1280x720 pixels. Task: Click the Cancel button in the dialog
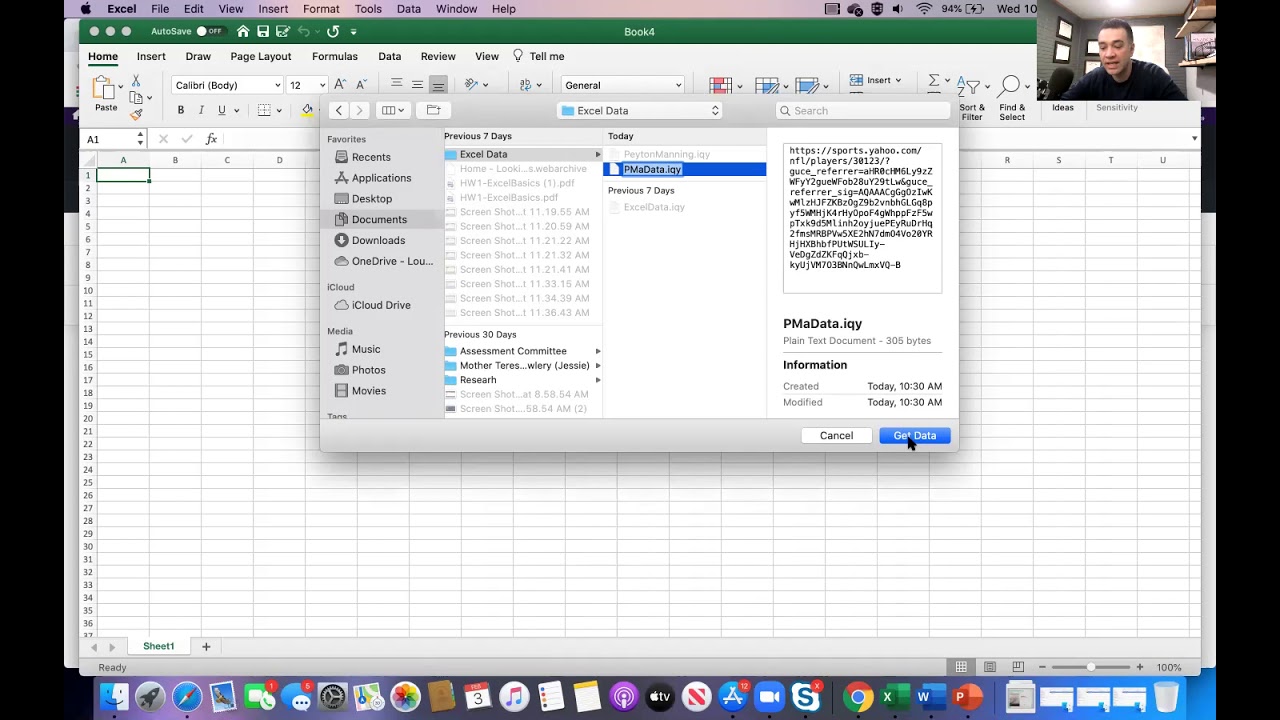[x=836, y=436]
